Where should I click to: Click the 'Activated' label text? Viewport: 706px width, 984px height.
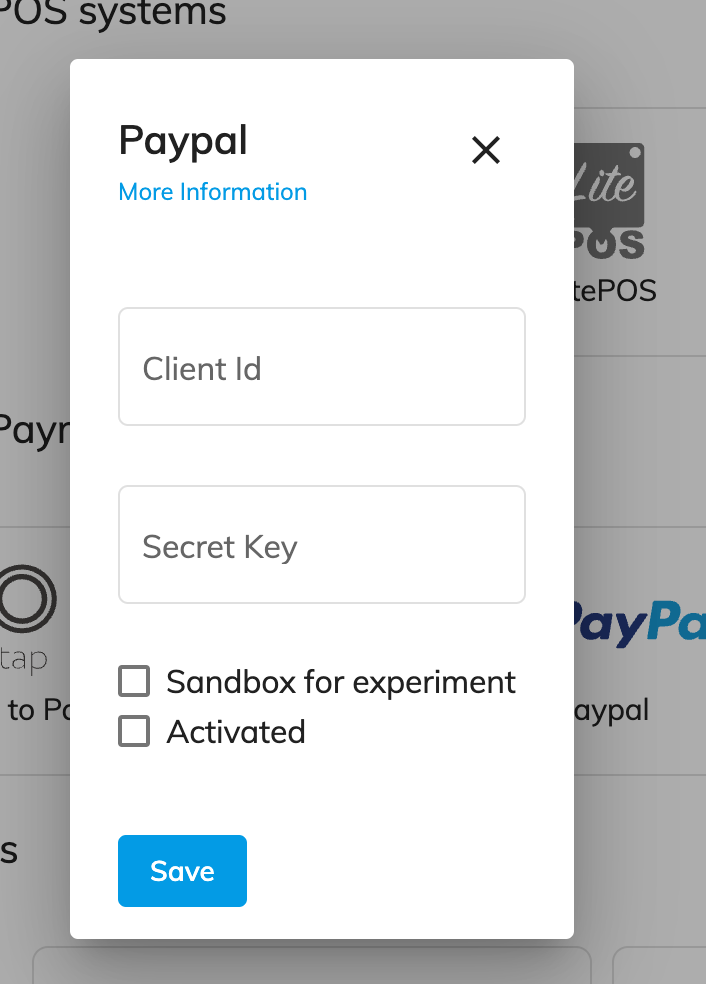coord(236,732)
